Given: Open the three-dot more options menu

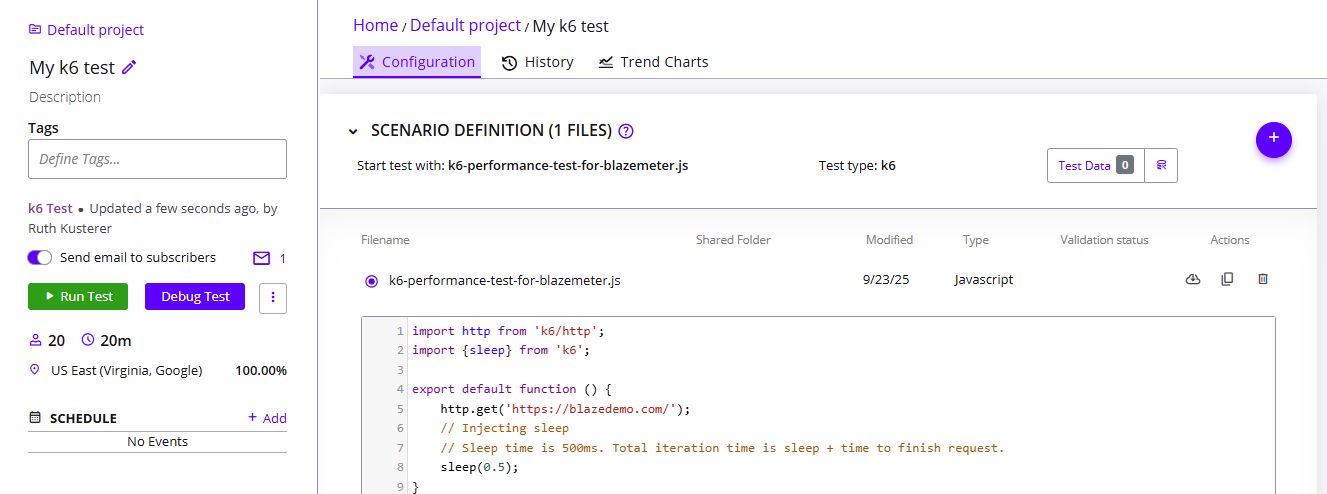Looking at the screenshot, I should tap(273, 297).
